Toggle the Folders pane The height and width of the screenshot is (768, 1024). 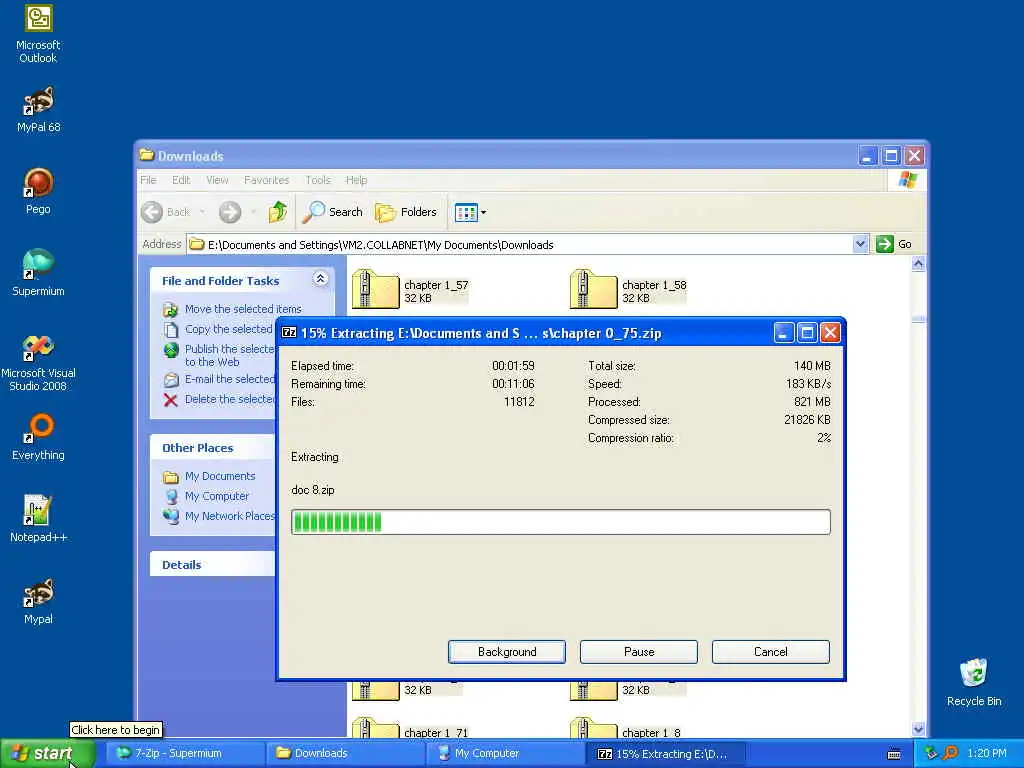(x=406, y=212)
